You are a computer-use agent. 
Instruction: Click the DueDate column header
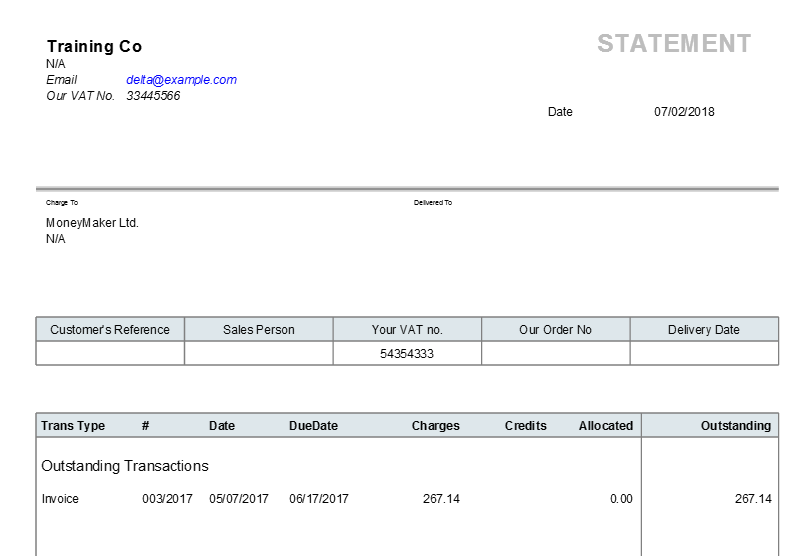(x=313, y=426)
